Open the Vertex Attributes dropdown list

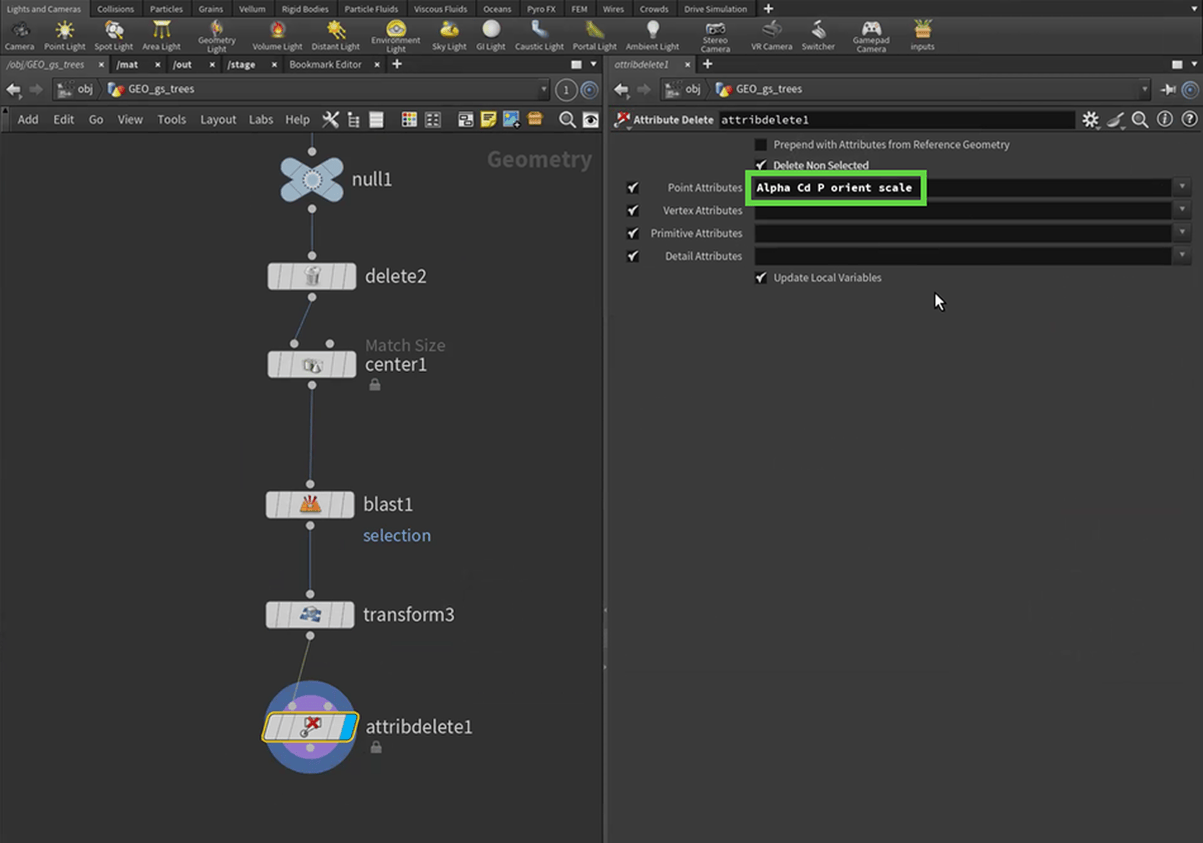1182,211
